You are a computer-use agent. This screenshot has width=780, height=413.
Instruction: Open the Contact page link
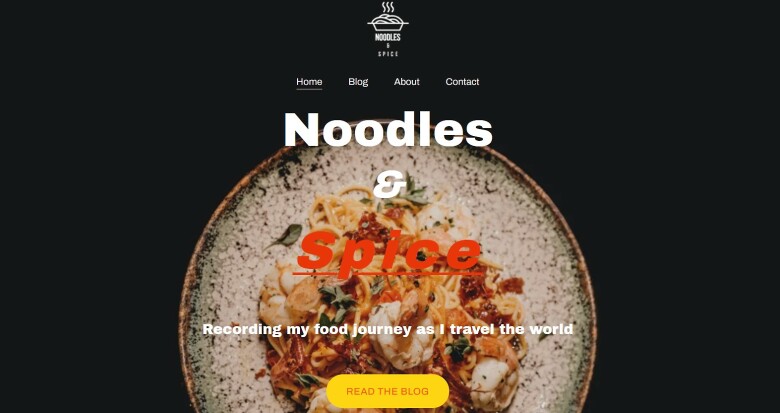coord(462,82)
